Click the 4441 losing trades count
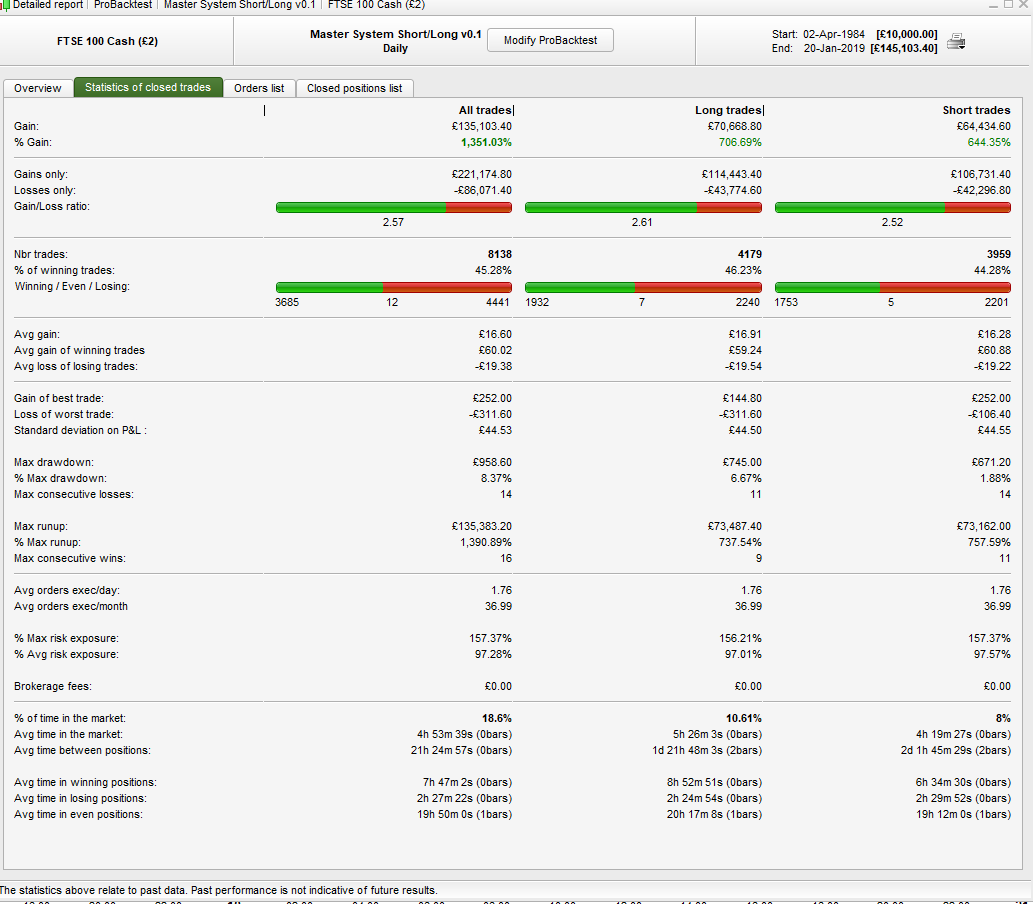This screenshot has height=904, width=1033. click(x=497, y=302)
